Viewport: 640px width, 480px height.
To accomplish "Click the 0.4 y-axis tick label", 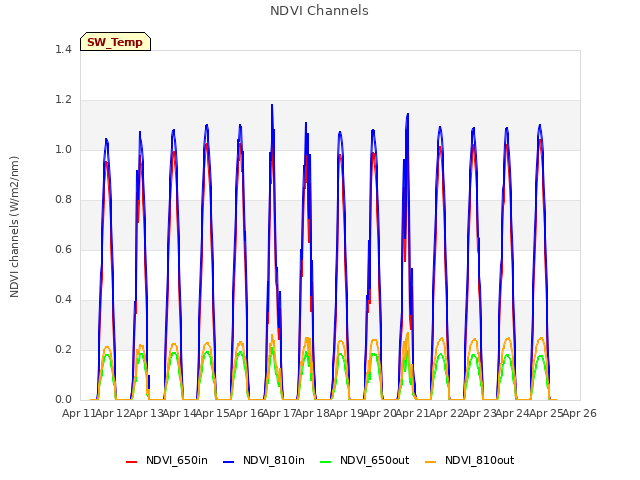I will tap(63, 300).
